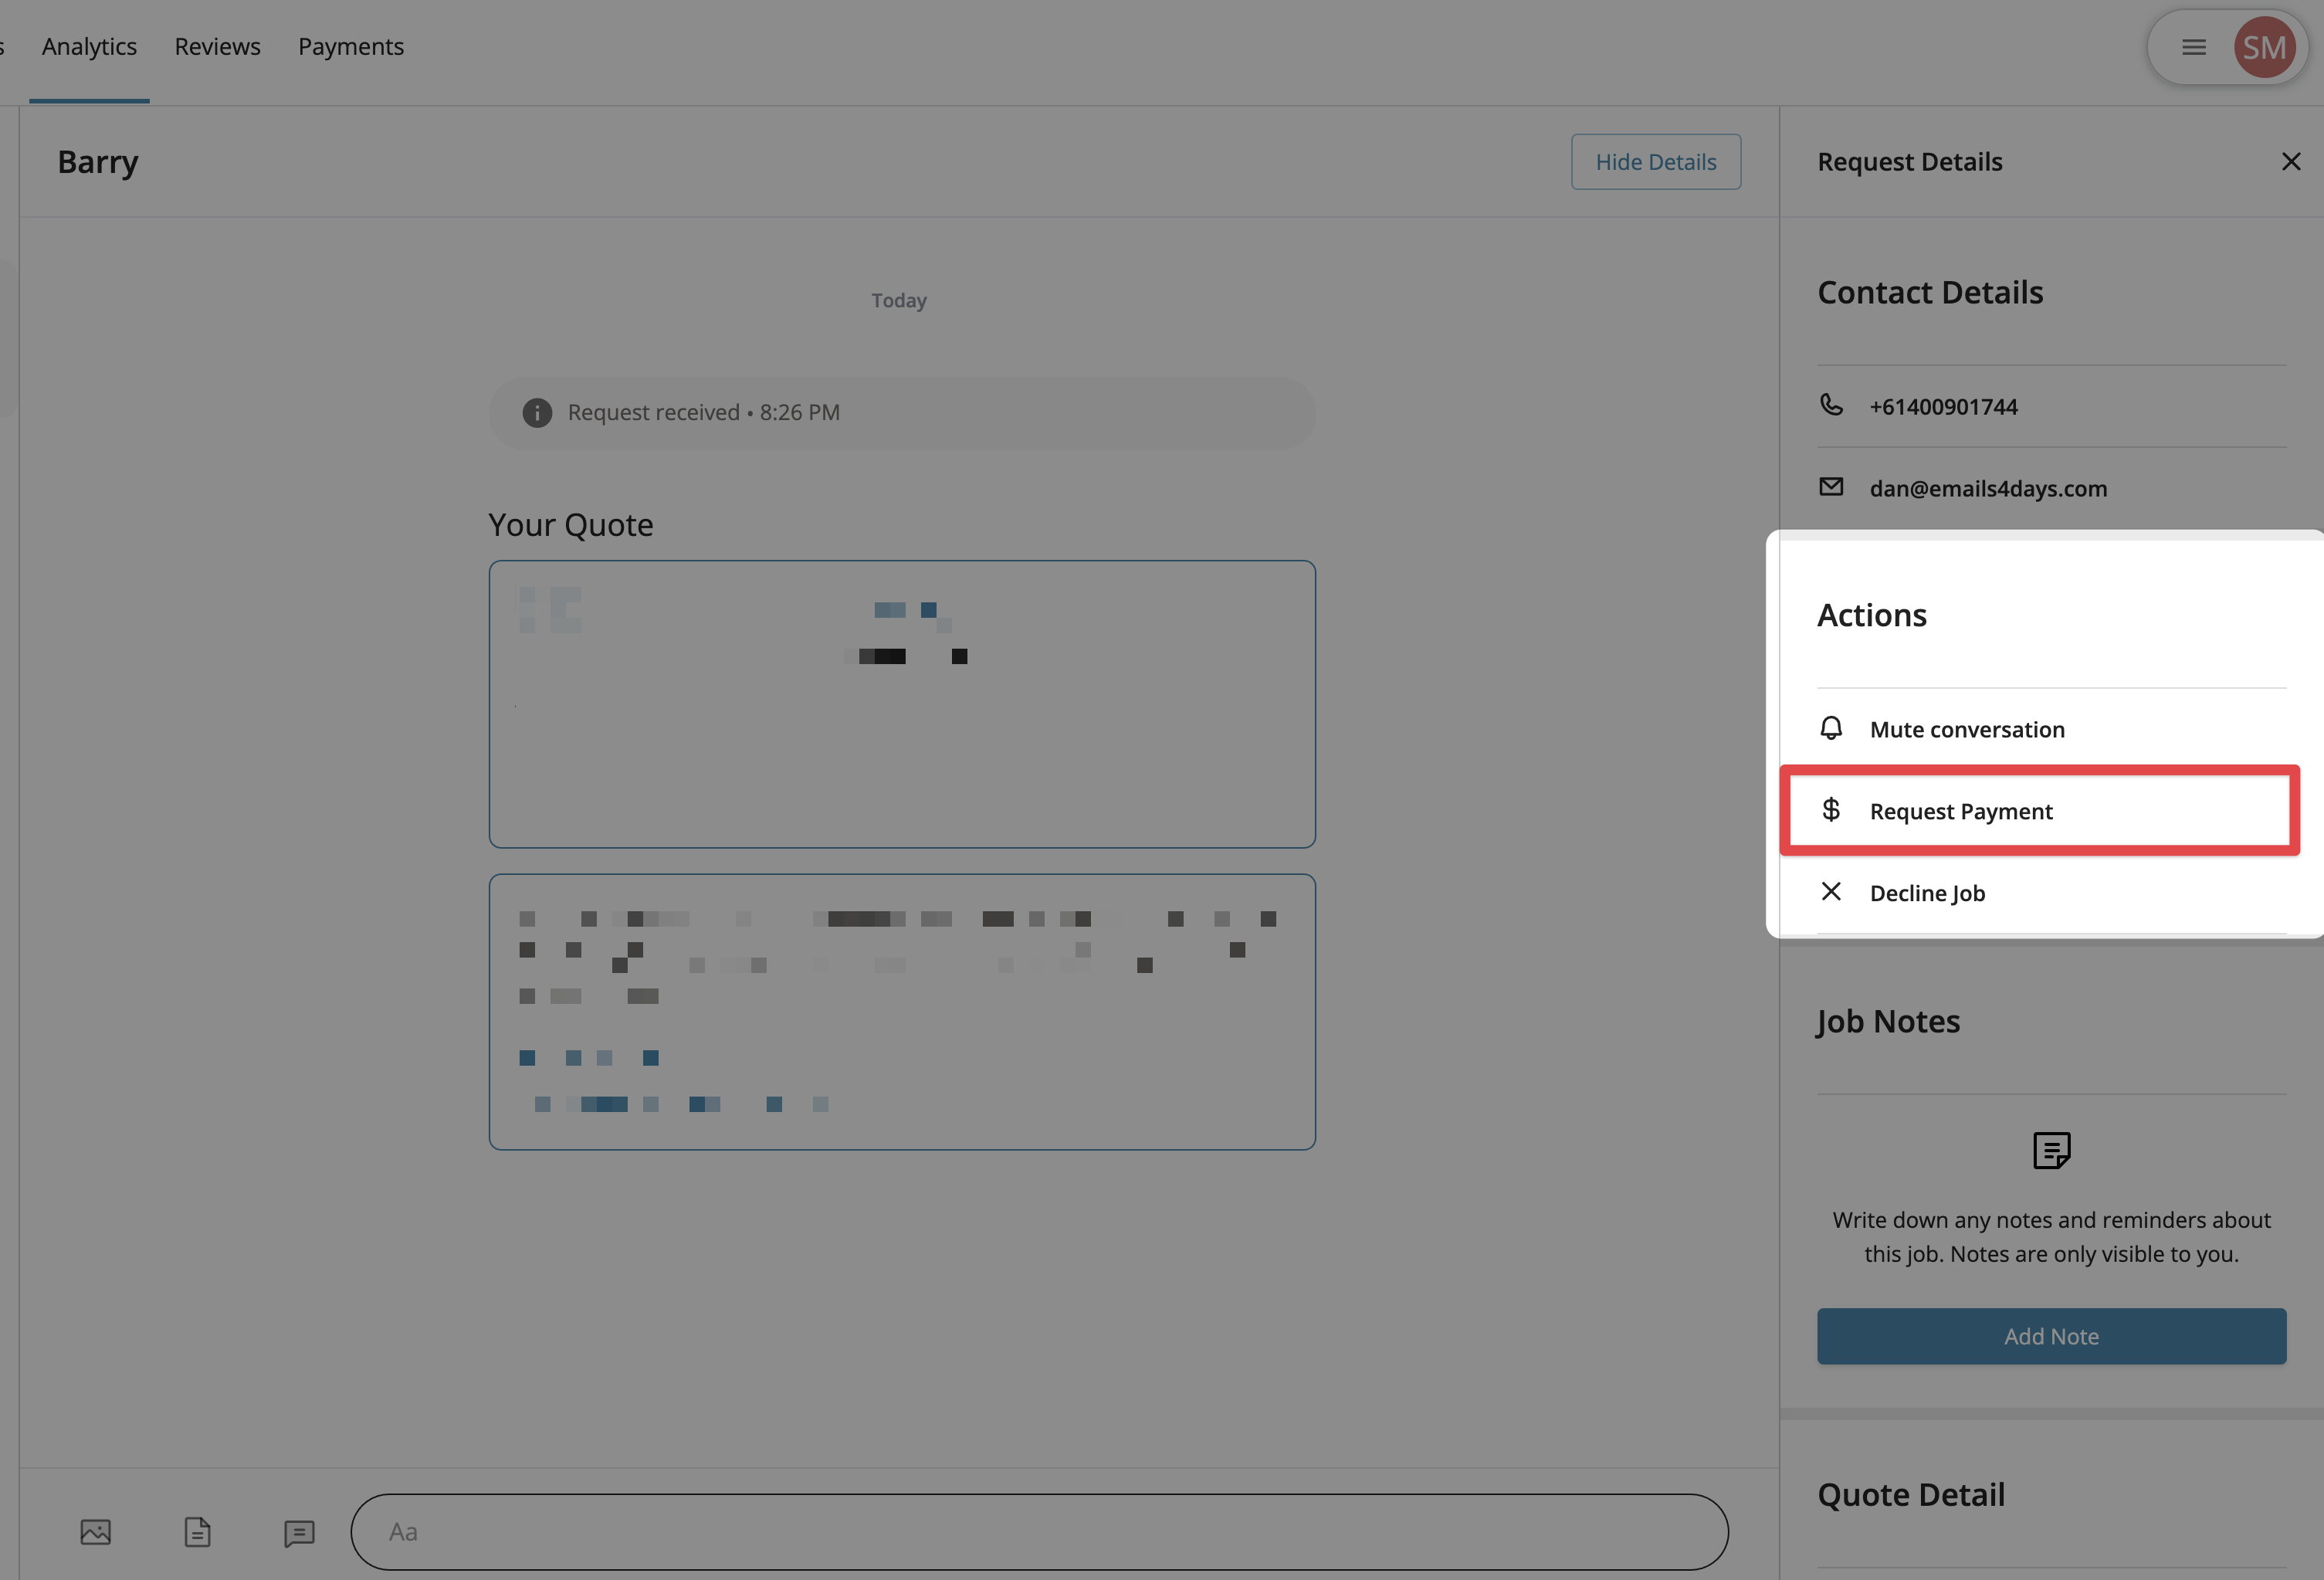Click the image attachment icon

pos(95,1532)
